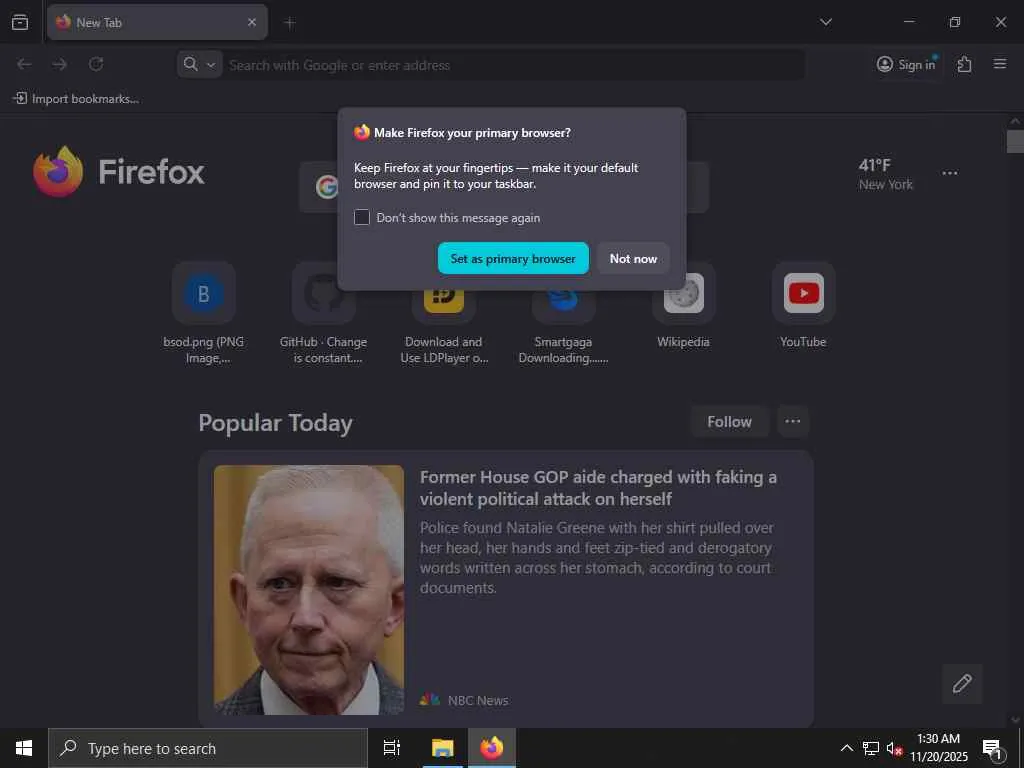1024x768 pixels.
Task: Go back with the back arrow
Action: [24, 64]
